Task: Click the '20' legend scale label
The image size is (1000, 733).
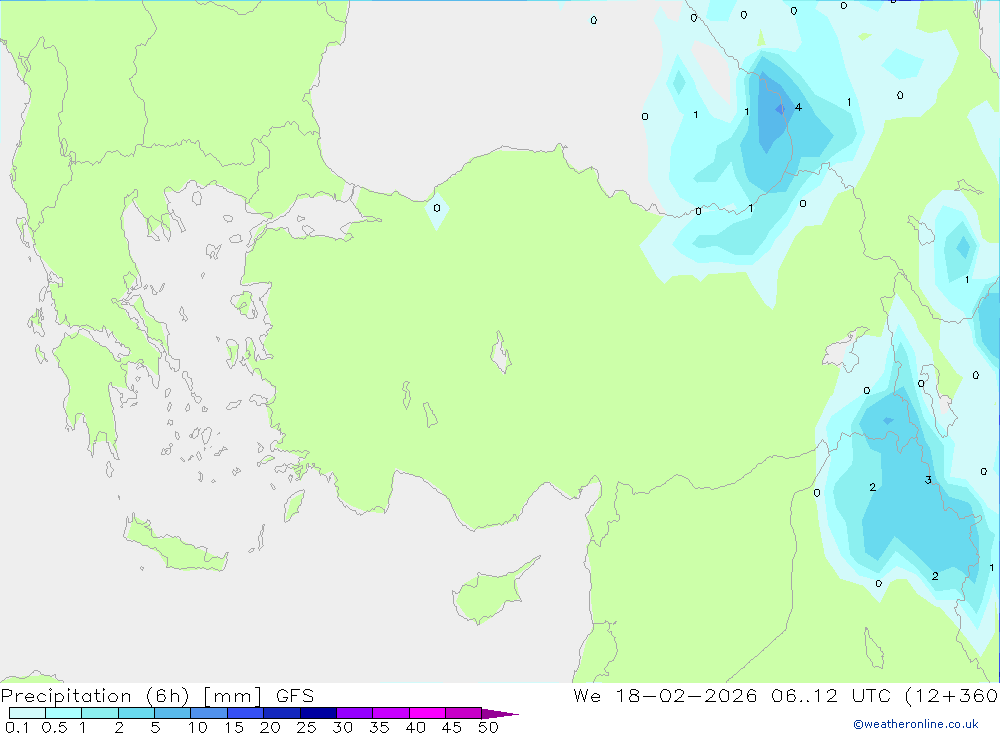Action: 270,727
